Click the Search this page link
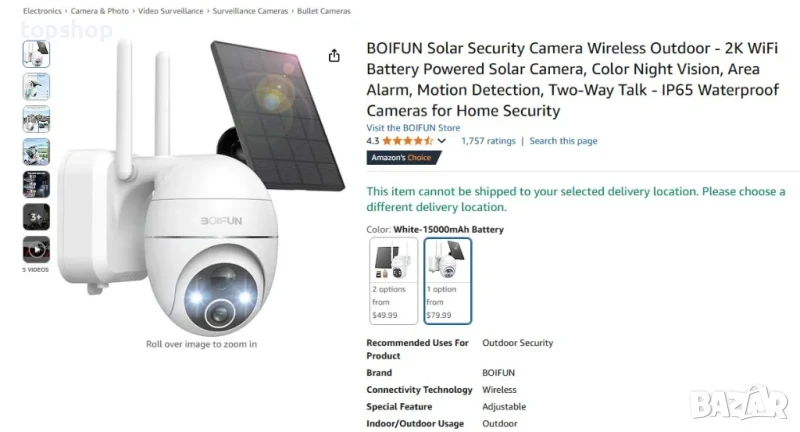 tap(563, 141)
